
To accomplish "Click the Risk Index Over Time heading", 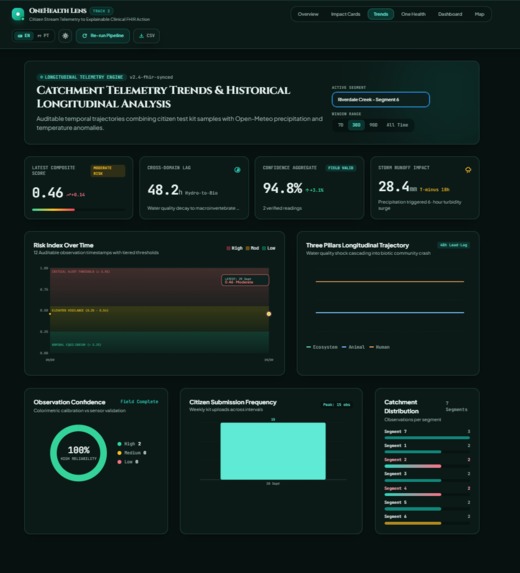I will pos(63,245).
